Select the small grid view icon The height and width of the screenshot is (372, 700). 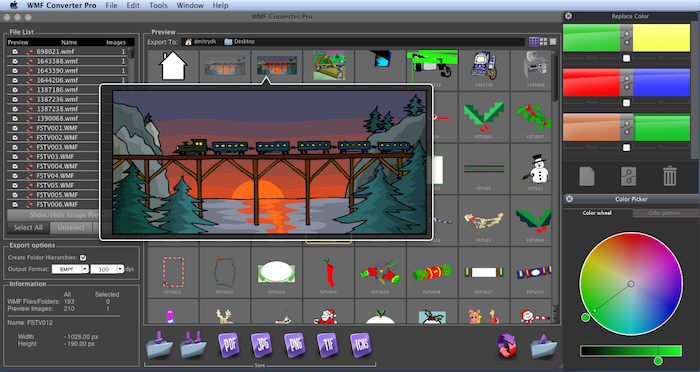[x=533, y=42]
